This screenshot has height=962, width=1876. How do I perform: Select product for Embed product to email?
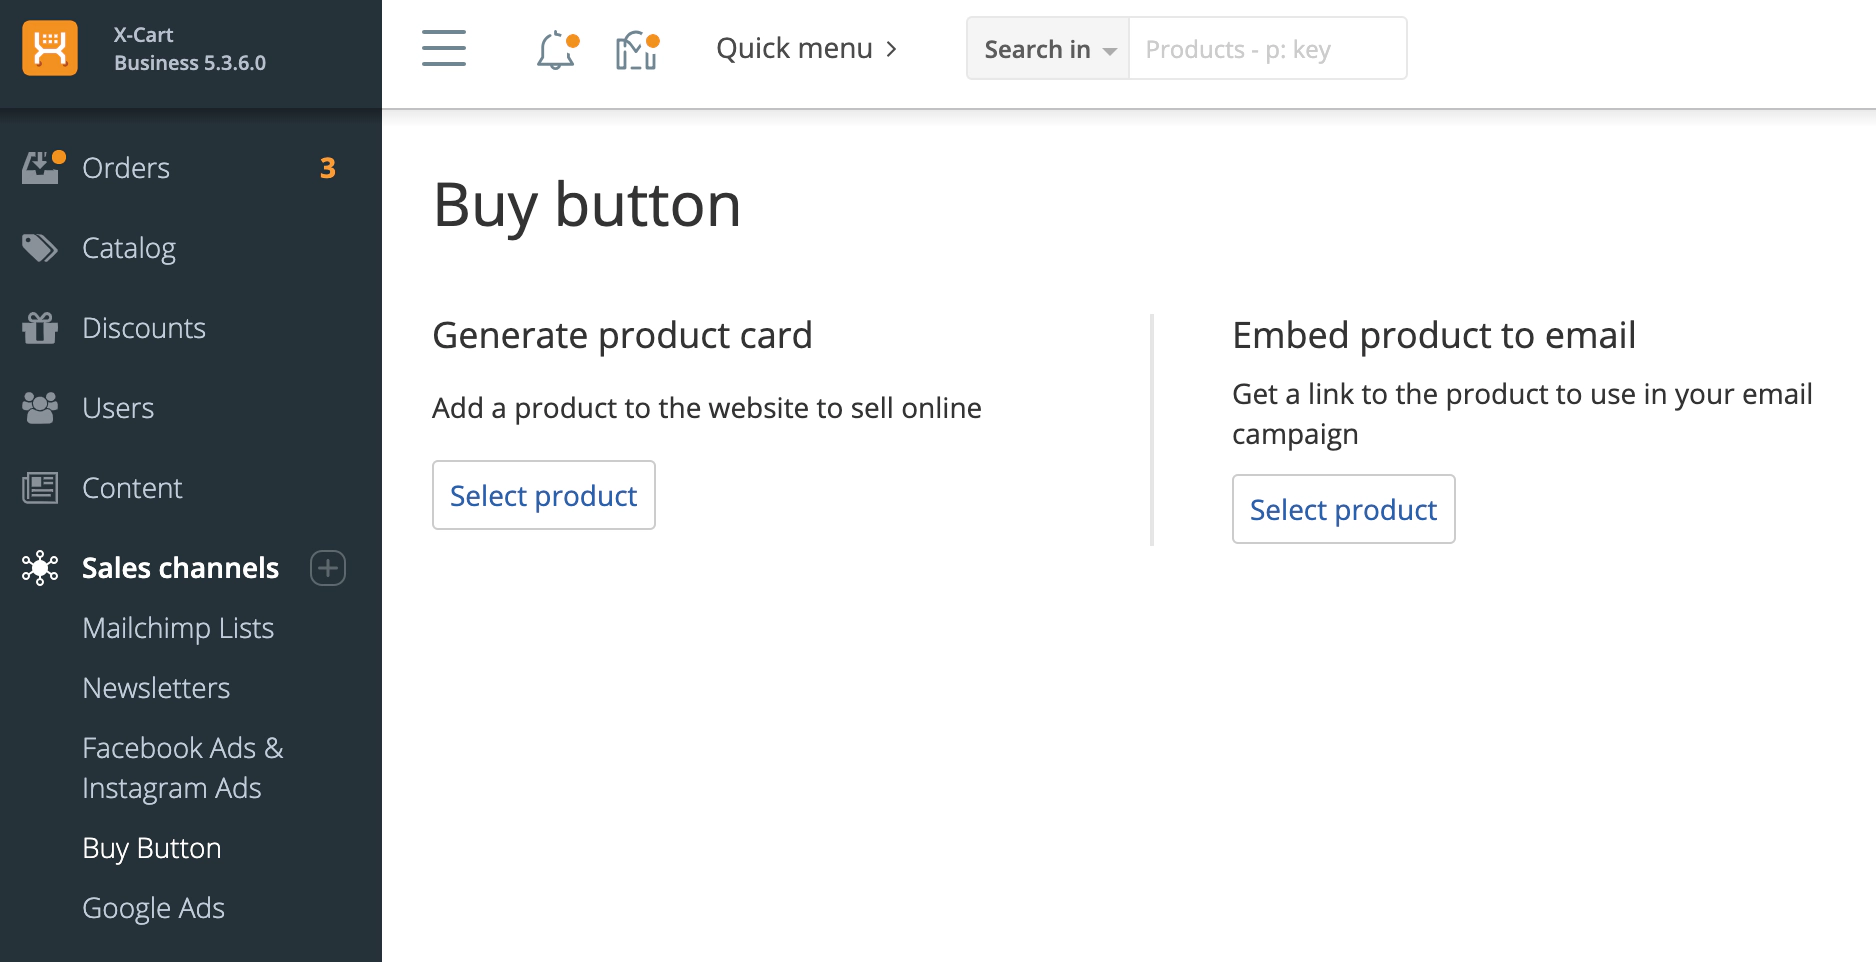[x=1343, y=509]
